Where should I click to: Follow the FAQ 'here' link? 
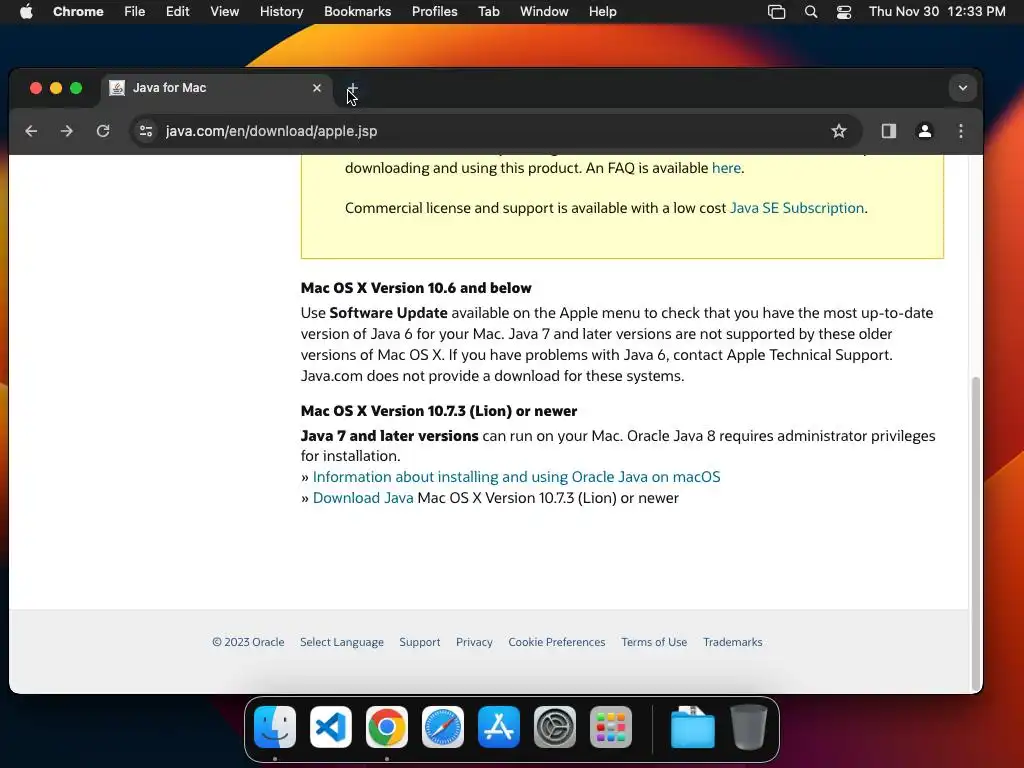pyautogui.click(x=726, y=168)
